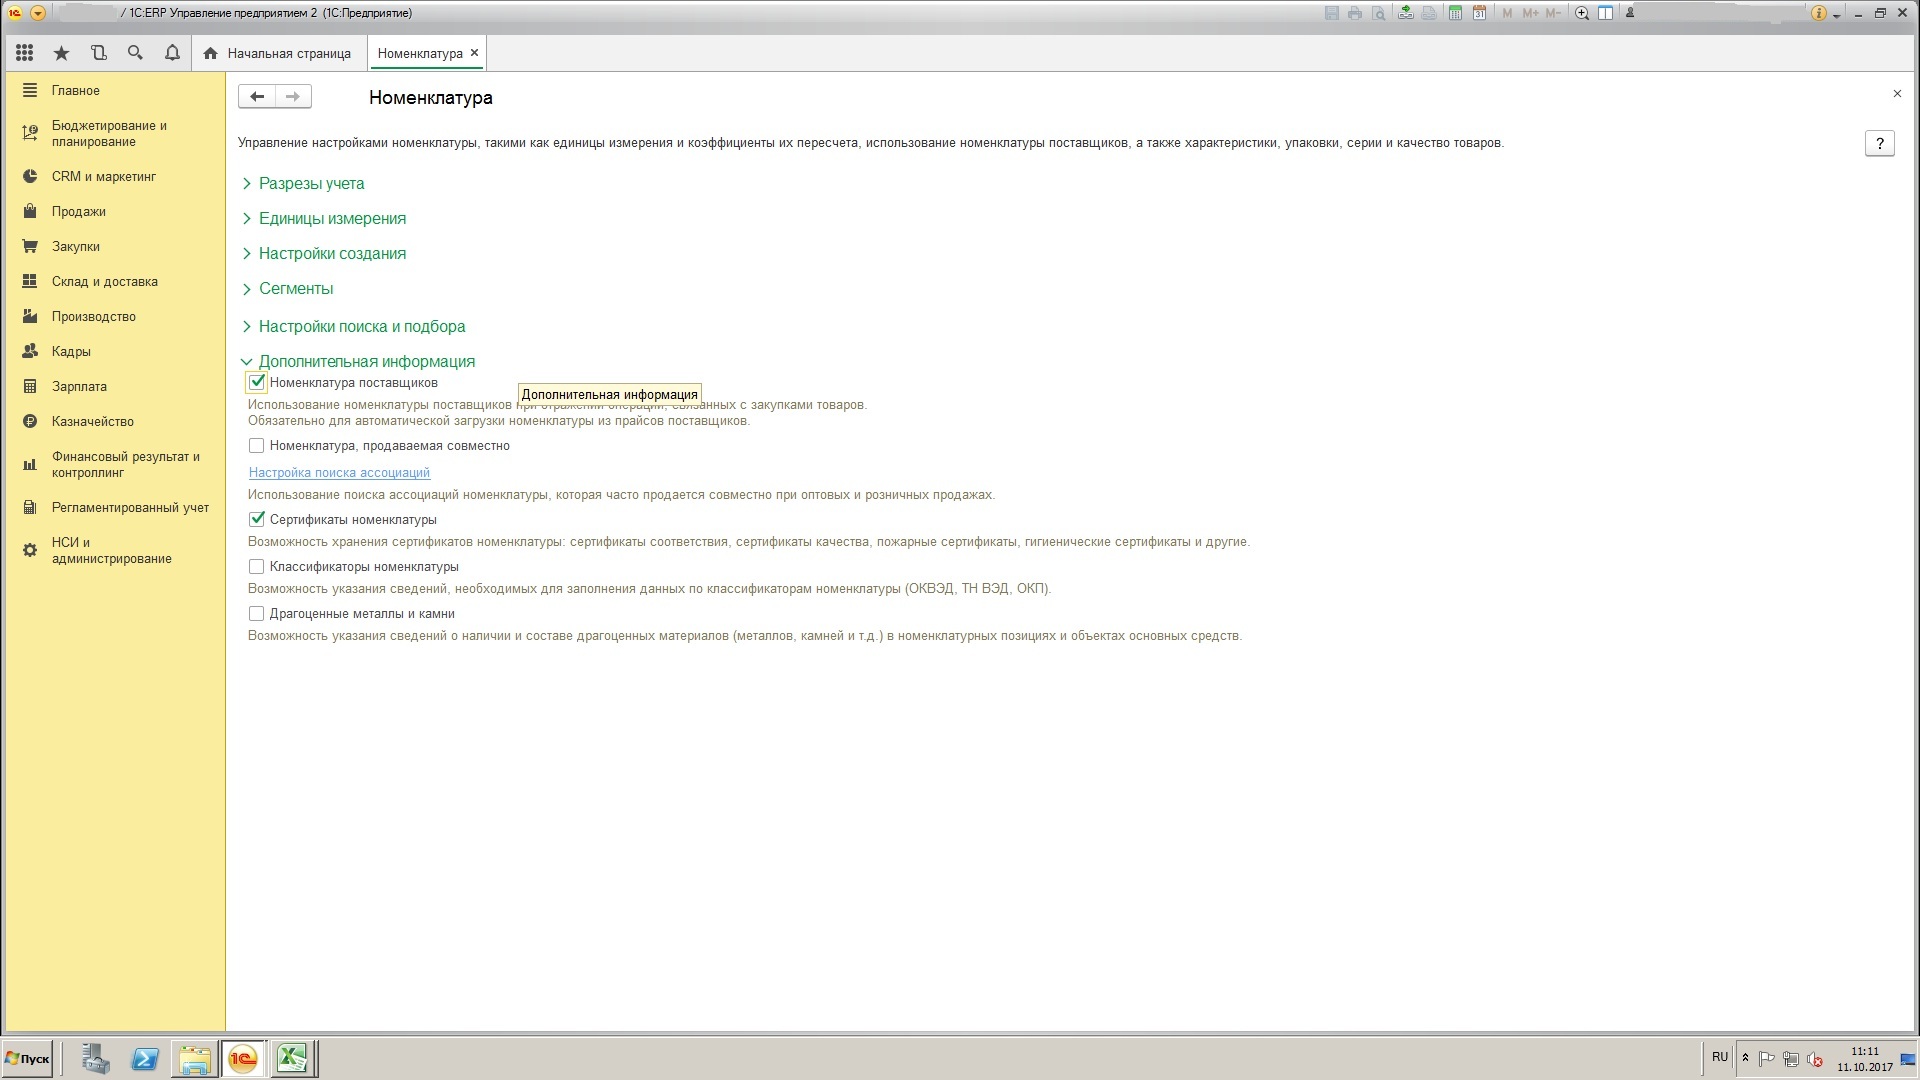1920x1080 pixels.
Task: Open Favorites star icon
Action: (x=61, y=53)
